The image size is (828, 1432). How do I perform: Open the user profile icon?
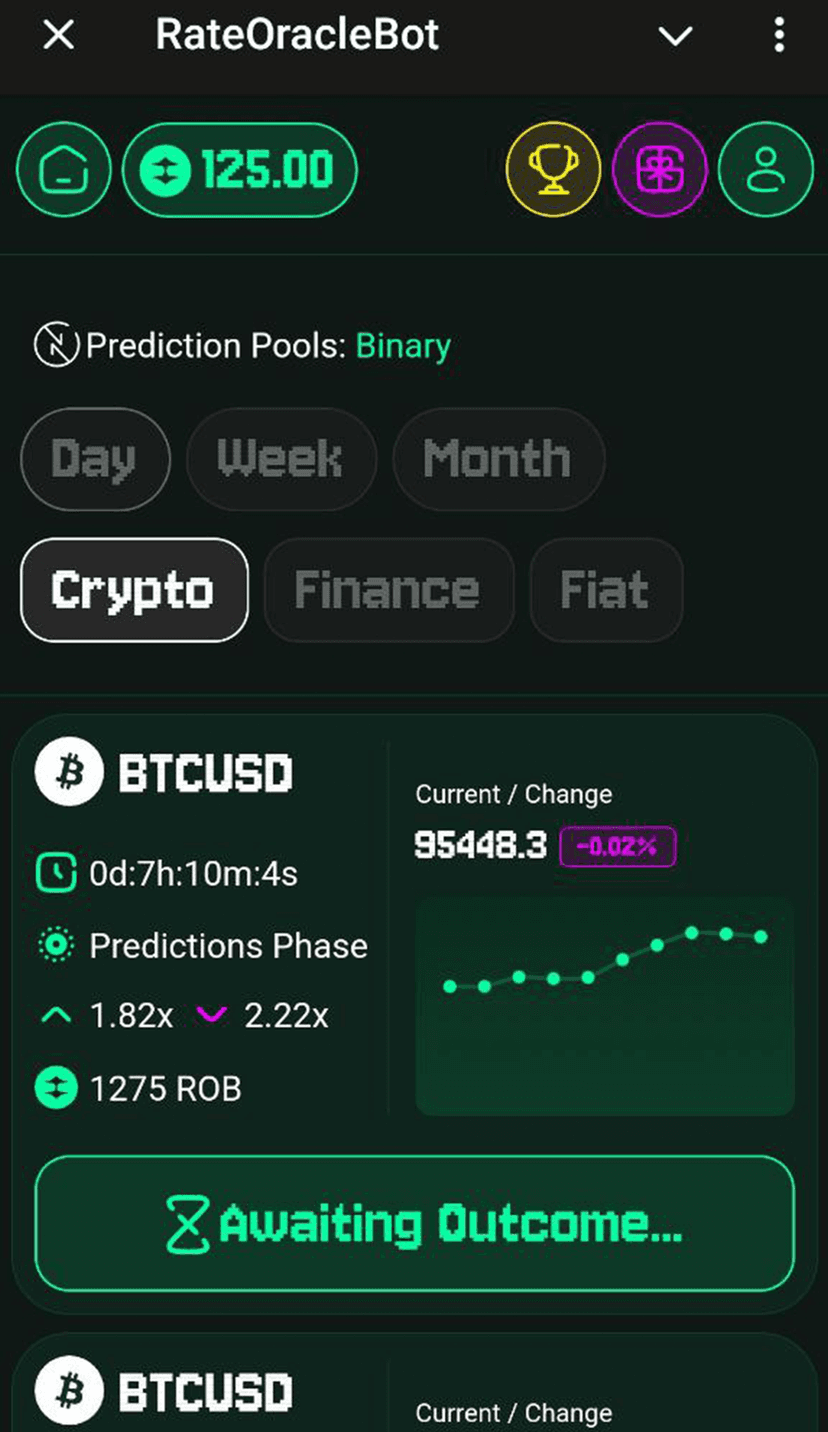click(x=766, y=171)
